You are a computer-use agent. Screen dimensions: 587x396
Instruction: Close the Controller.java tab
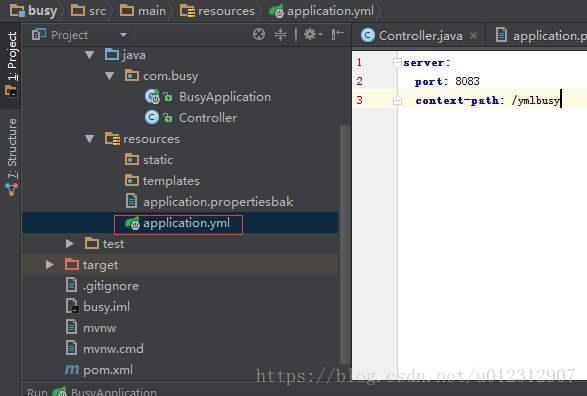[474, 36]
